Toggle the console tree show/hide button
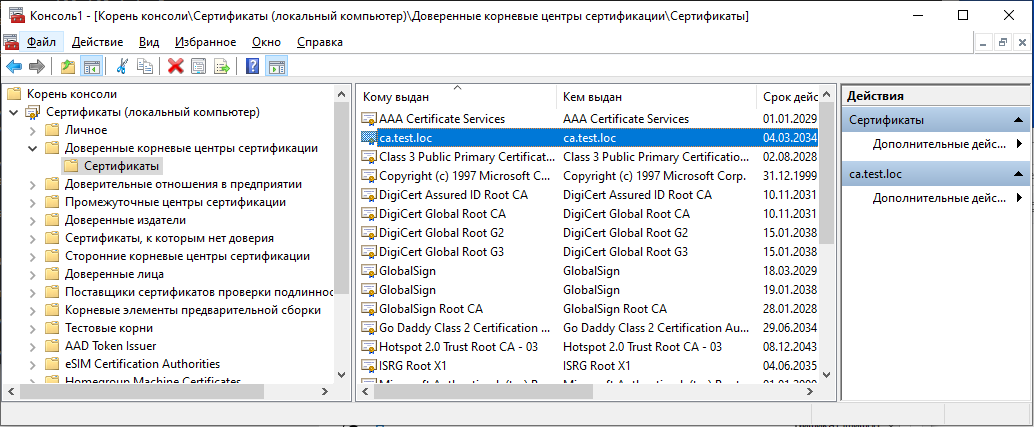Image resolution: width=1034 pixels, height=427 pixels. pos(91,67)
